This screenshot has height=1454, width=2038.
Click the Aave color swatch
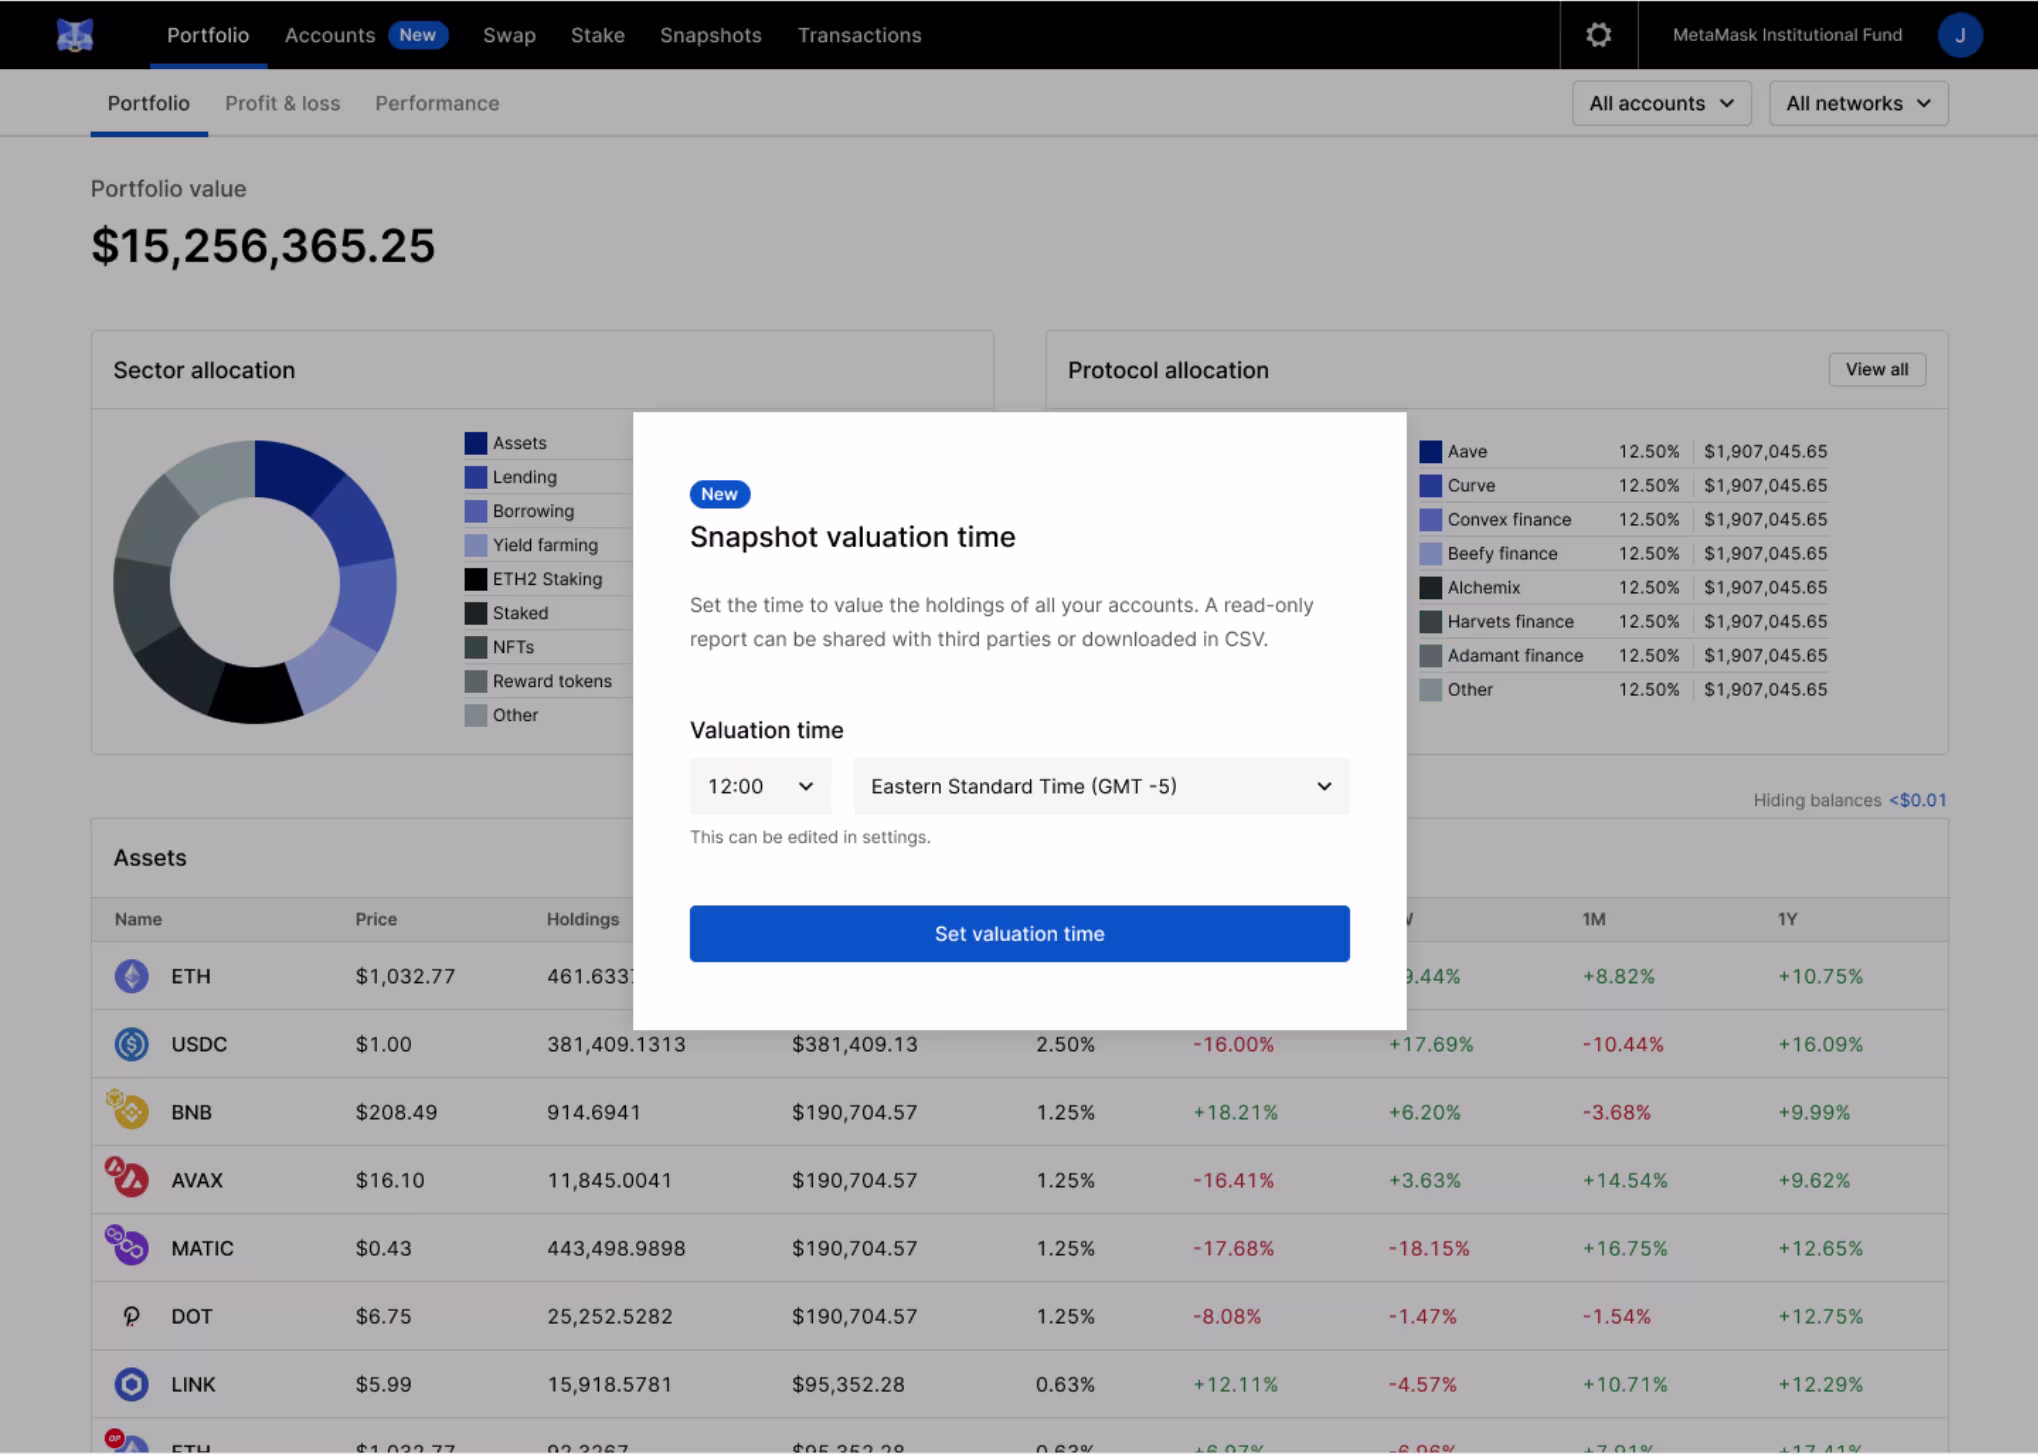1430,451
